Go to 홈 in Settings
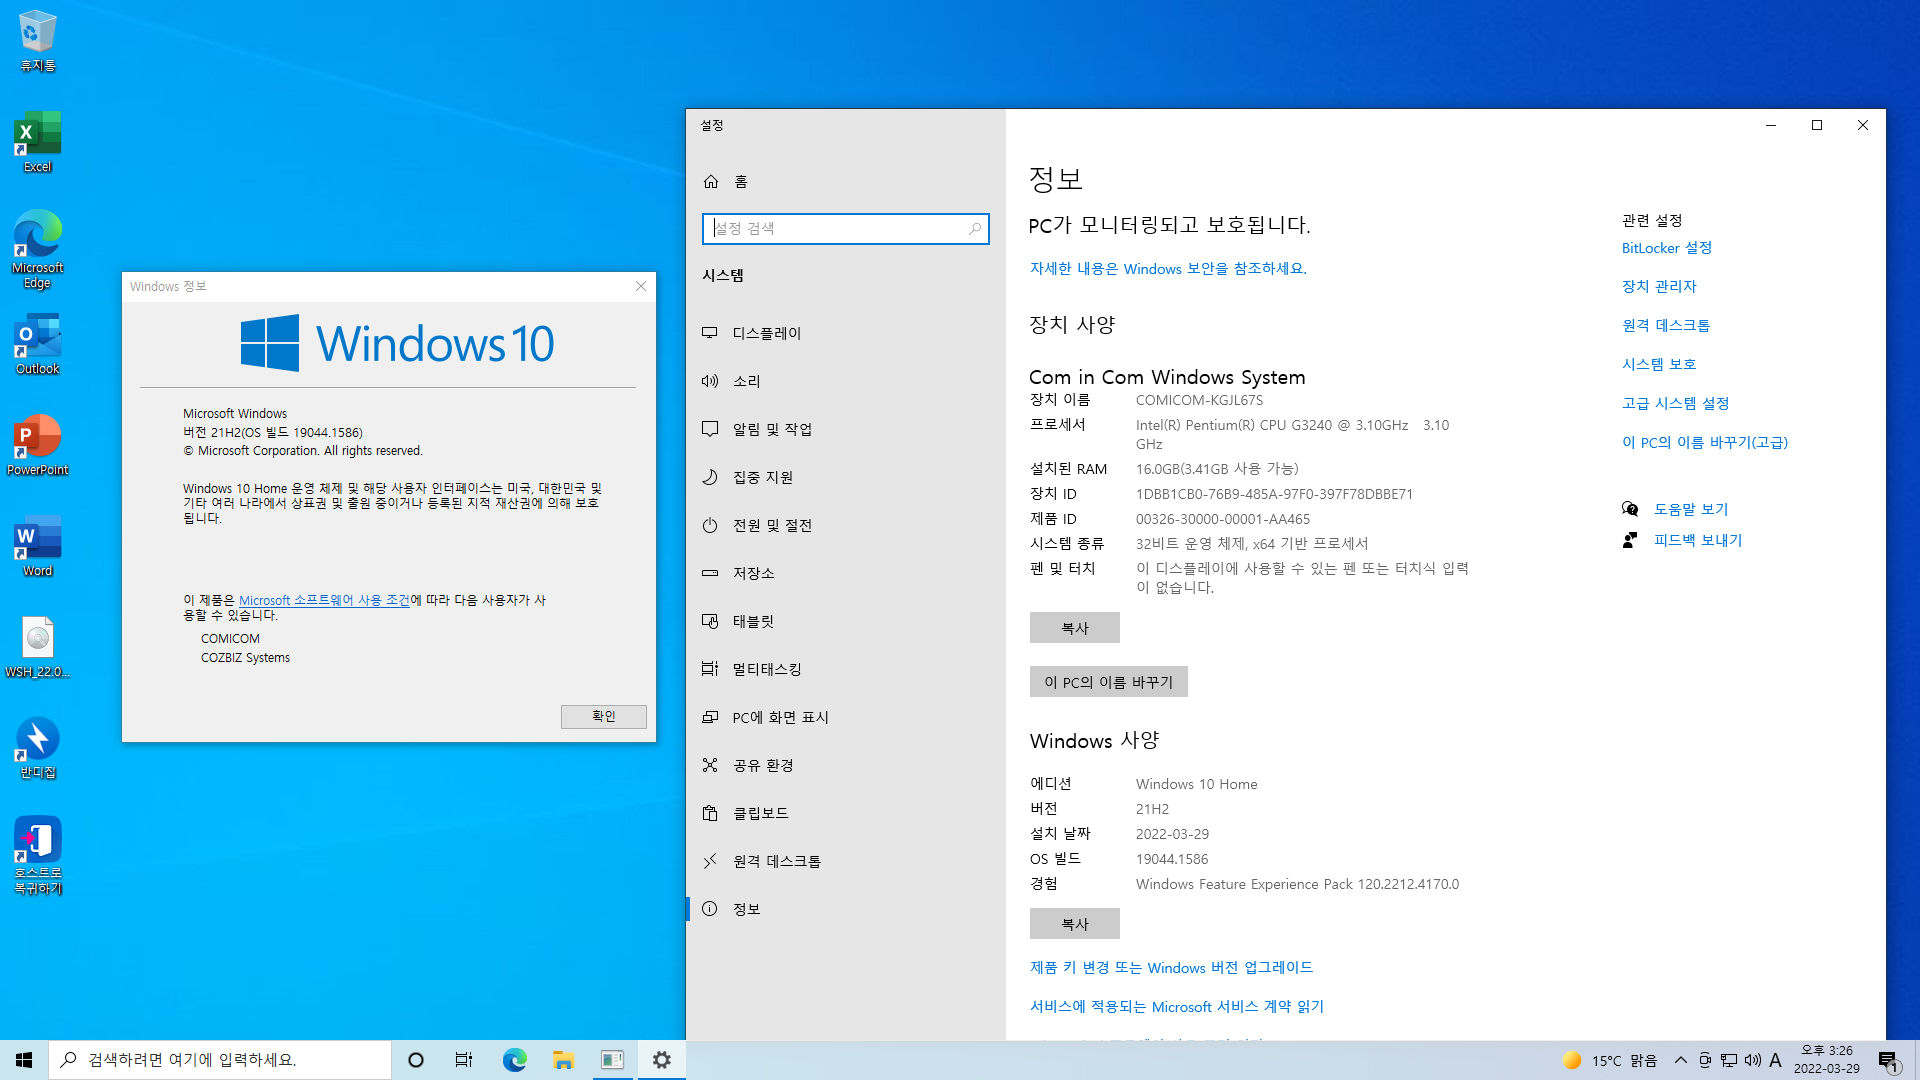 (845, 181)
